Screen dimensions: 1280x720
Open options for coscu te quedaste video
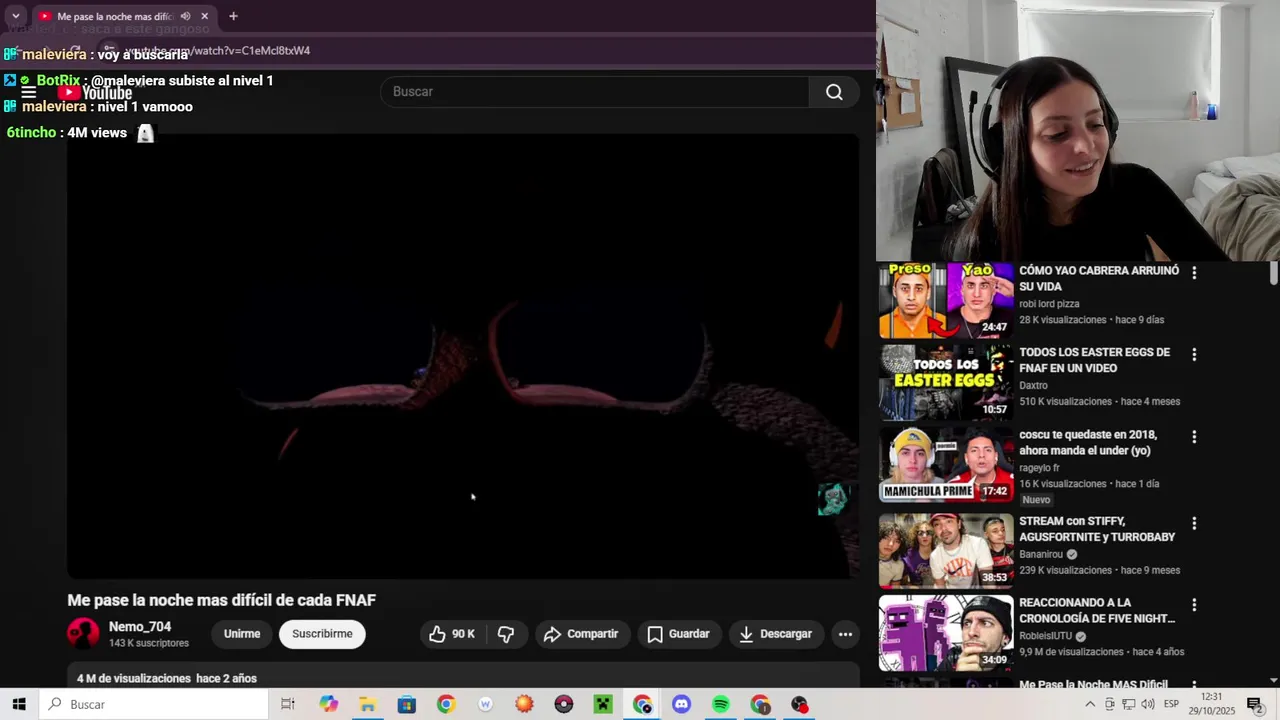1194,437
